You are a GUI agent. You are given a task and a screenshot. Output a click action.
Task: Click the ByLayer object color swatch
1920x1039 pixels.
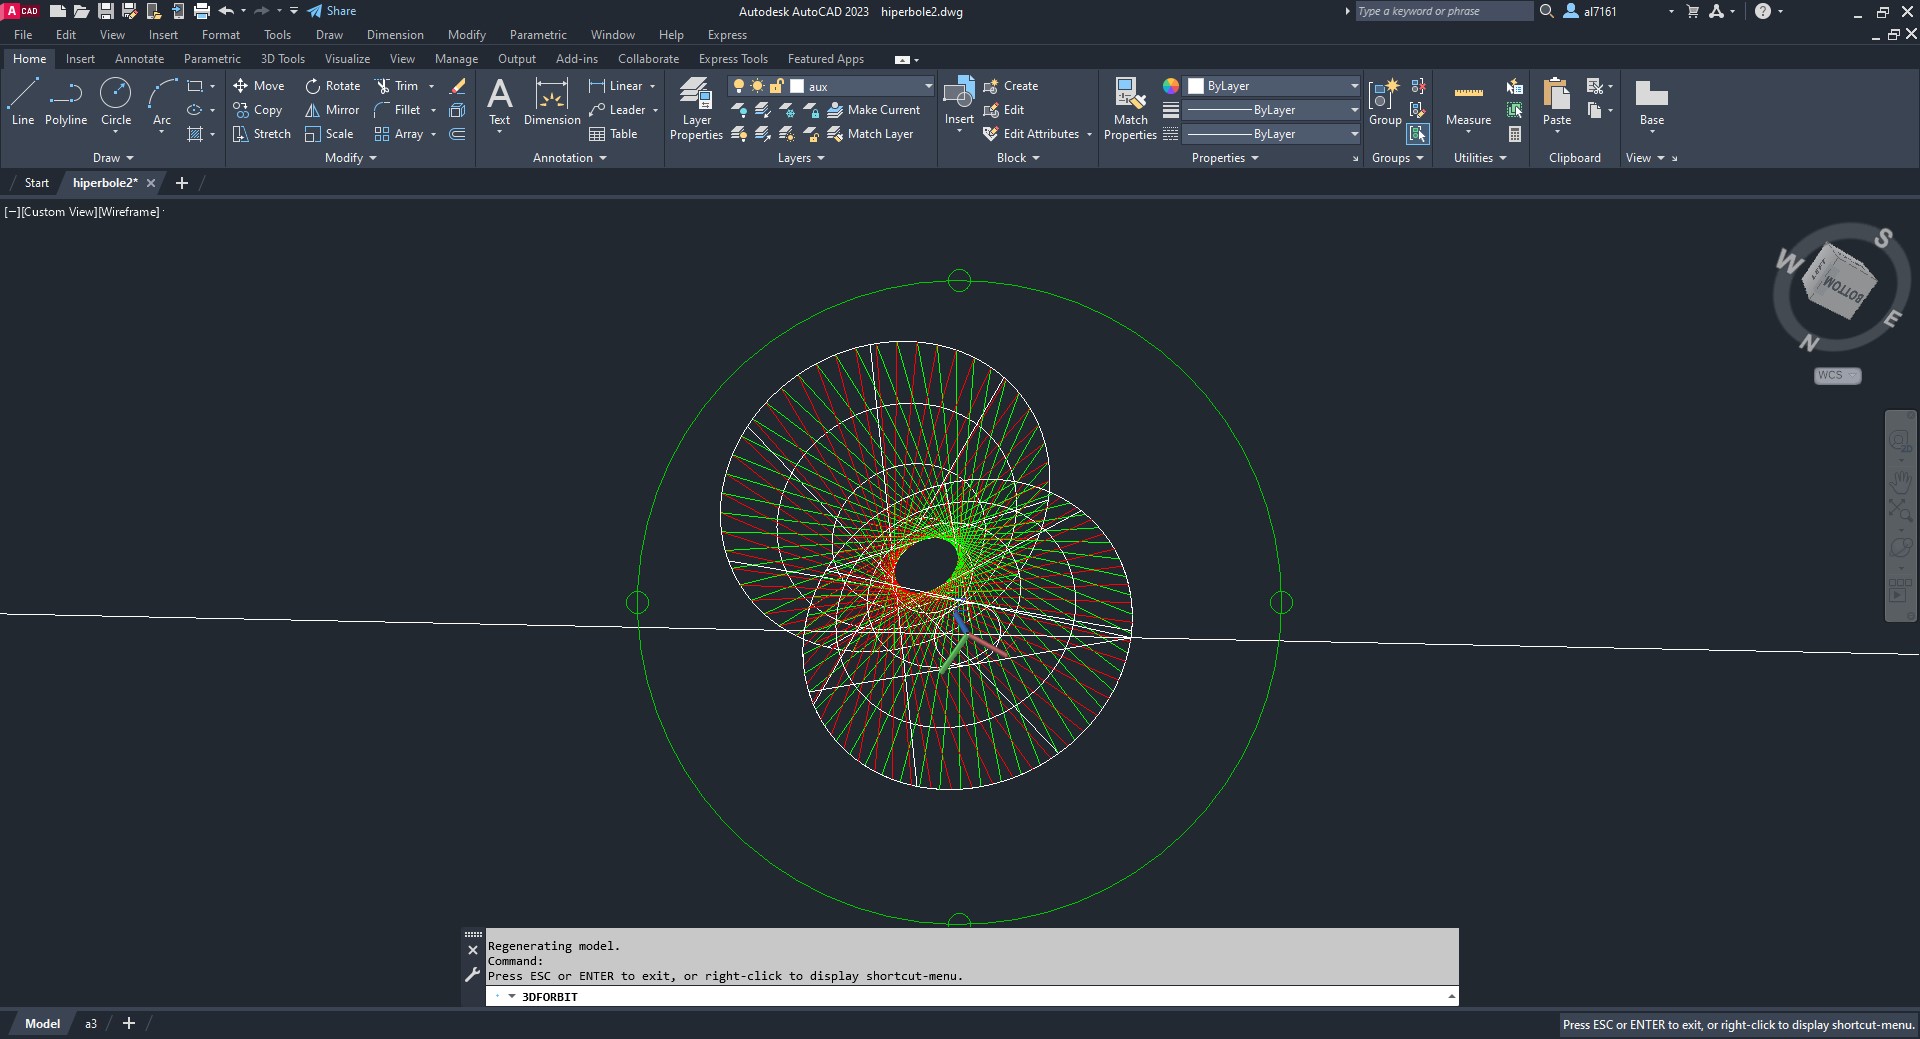pyautogui.click(x=1196, y=86)
